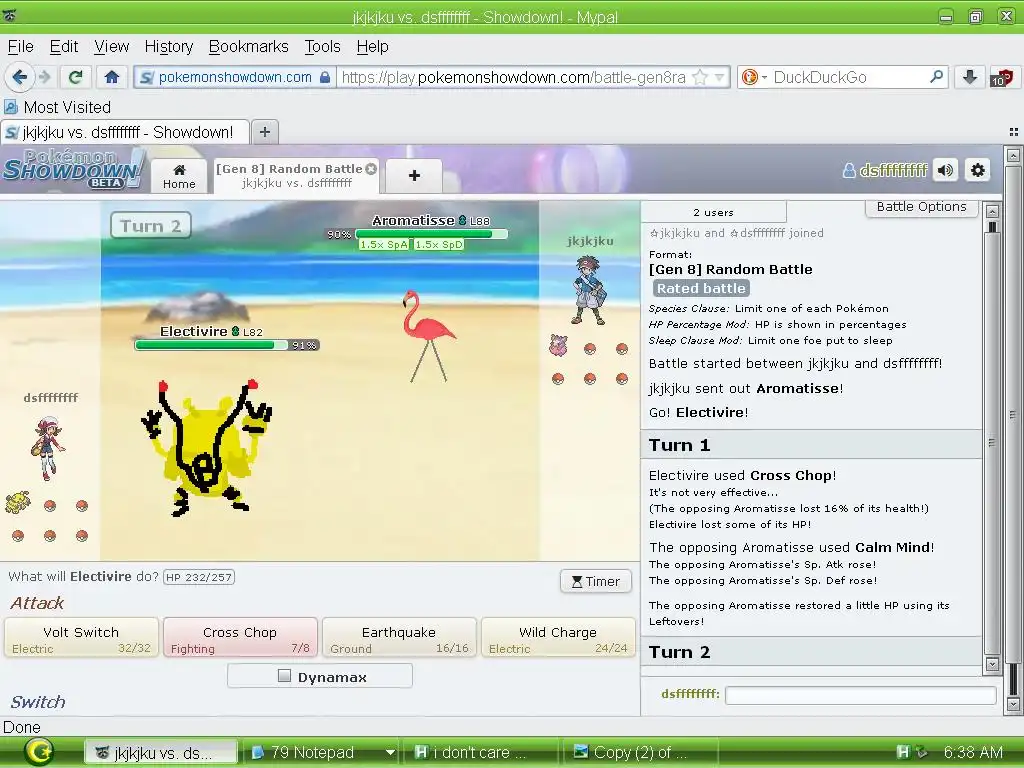Go back with the browser back arrow
Screen dimensions: 1024x768
pos(20,77)
